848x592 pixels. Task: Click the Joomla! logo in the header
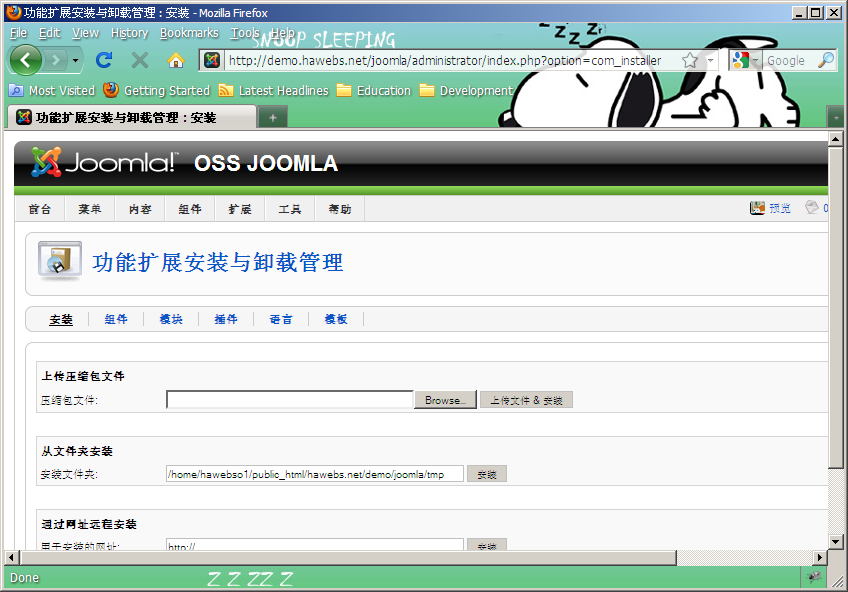pyautogui.click(x=103, y=162)
